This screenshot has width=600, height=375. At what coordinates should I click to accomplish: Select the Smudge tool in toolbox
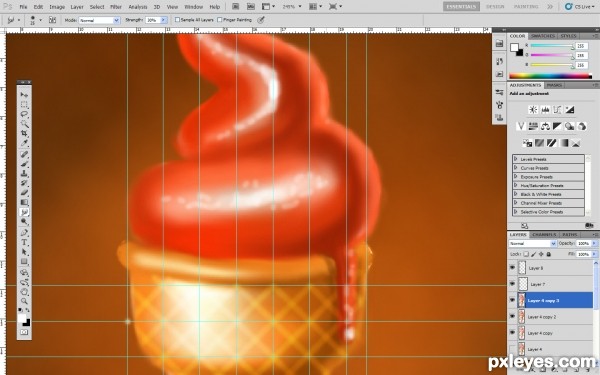[x=24, y=212]
